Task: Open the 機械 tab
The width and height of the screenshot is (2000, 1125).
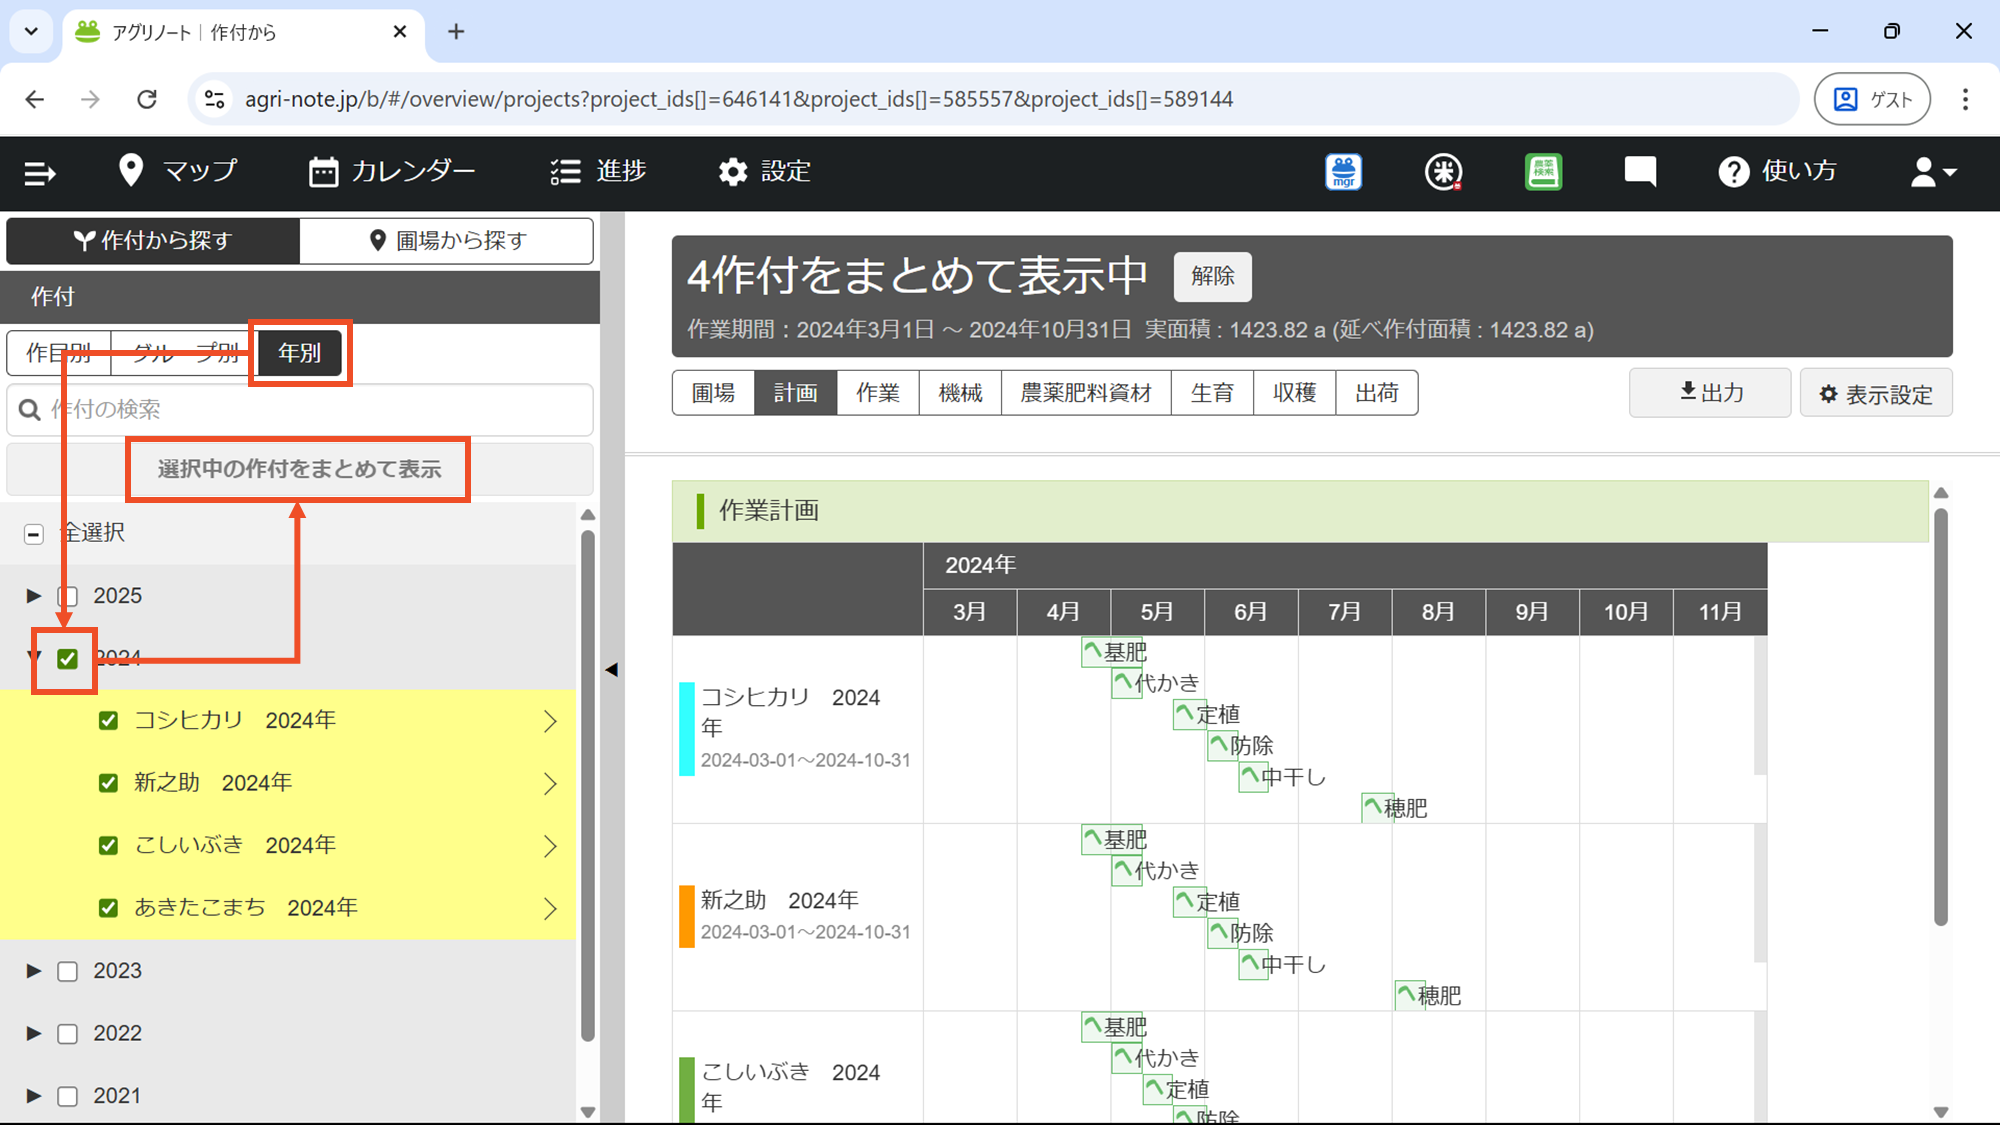Action: pos(960,393)
